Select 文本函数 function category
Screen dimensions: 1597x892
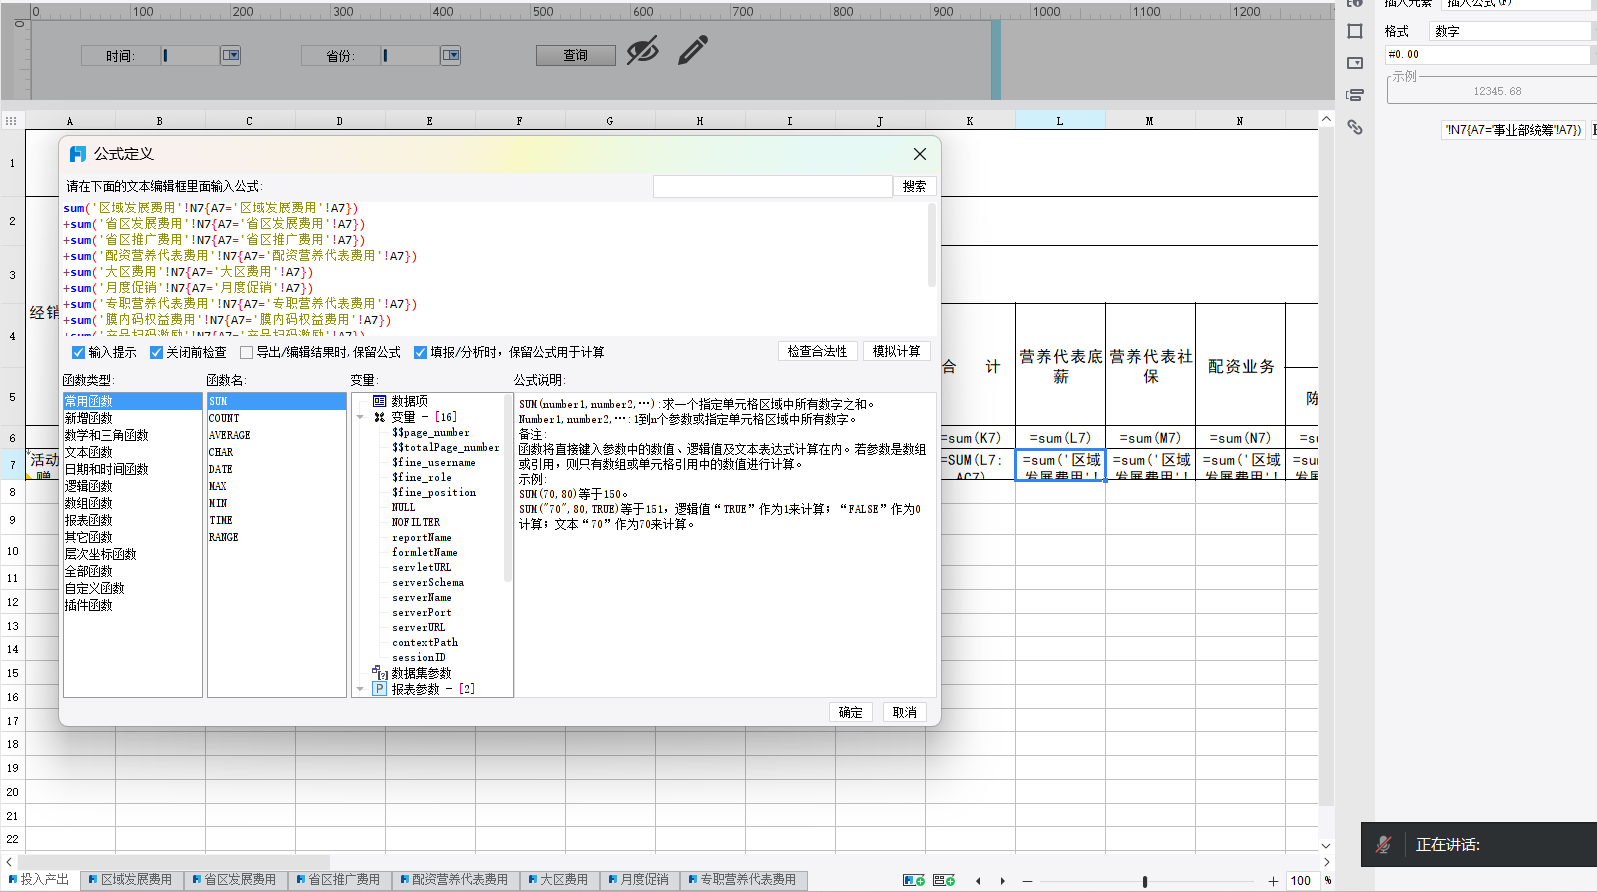[x=132, y=452]
